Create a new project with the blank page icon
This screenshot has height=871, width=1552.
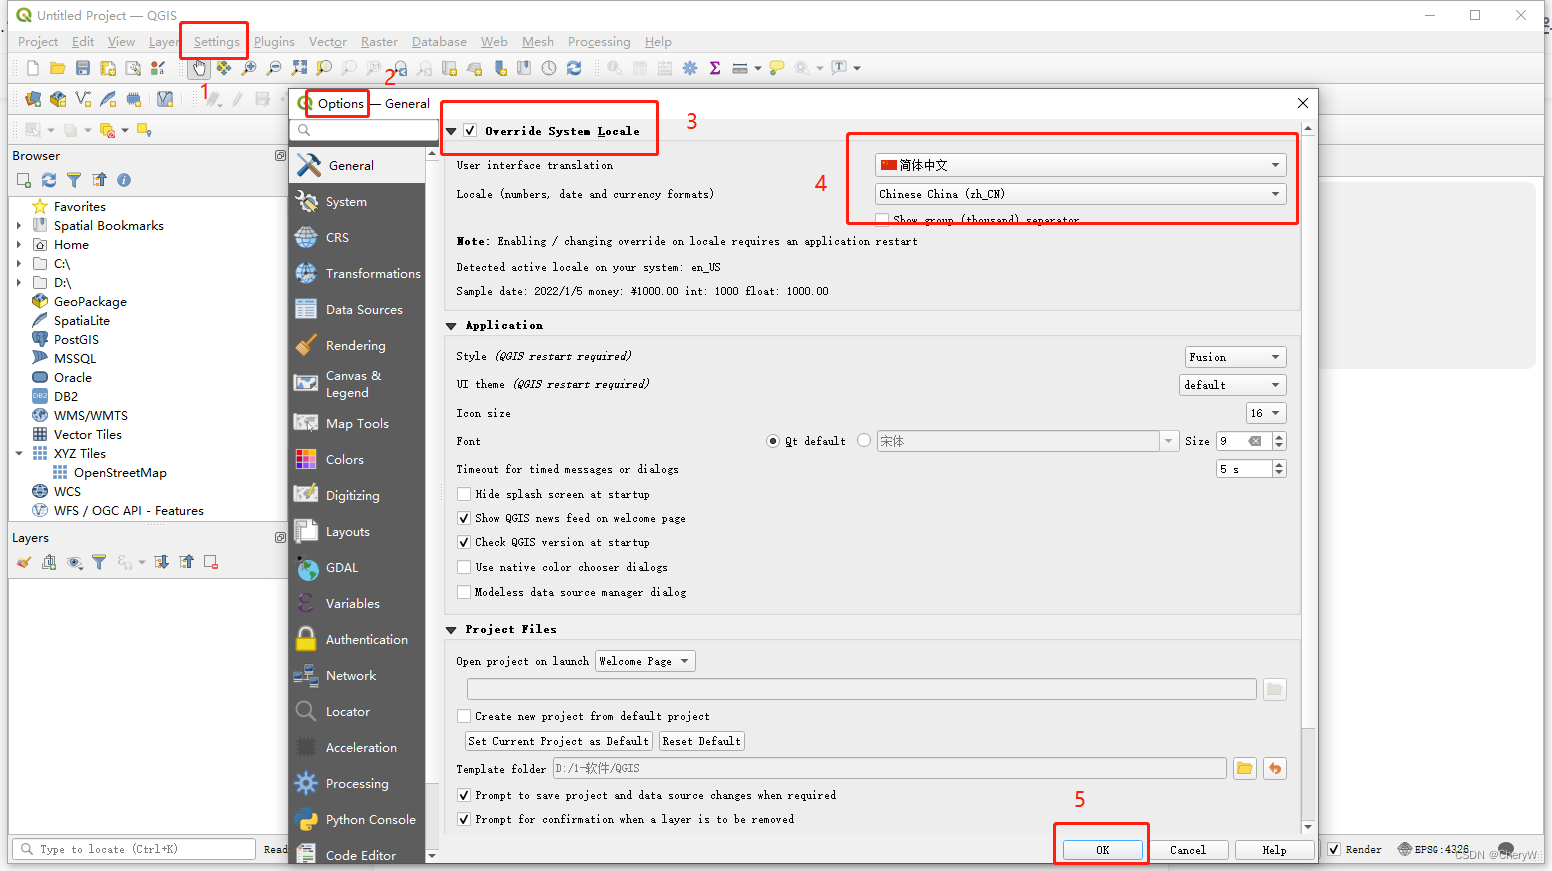(x=33, y=68)
